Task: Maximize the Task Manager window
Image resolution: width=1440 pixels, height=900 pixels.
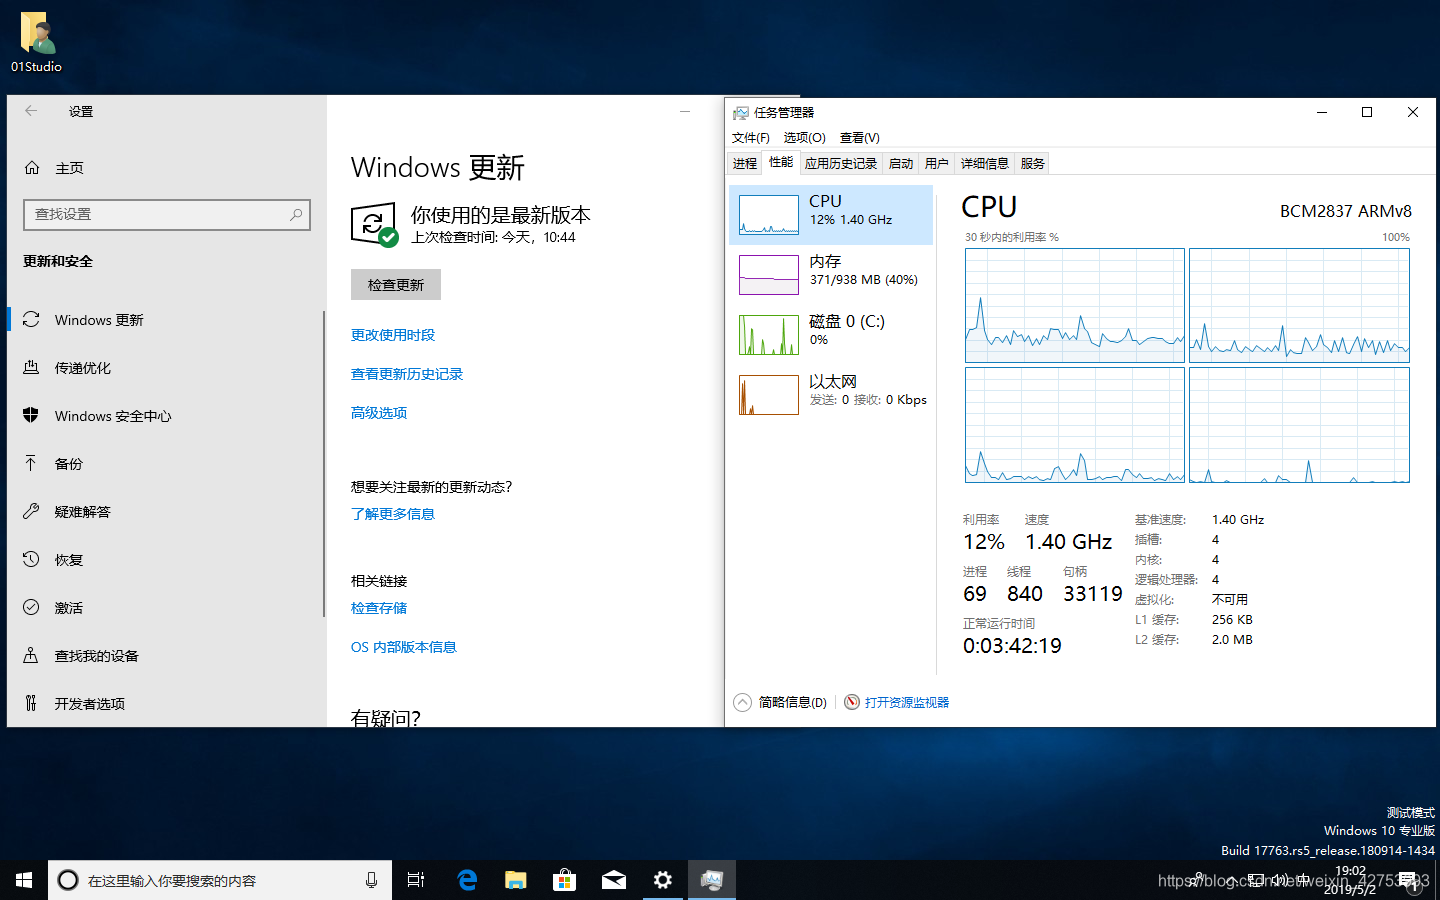Action: click(x=1367, y=112)
